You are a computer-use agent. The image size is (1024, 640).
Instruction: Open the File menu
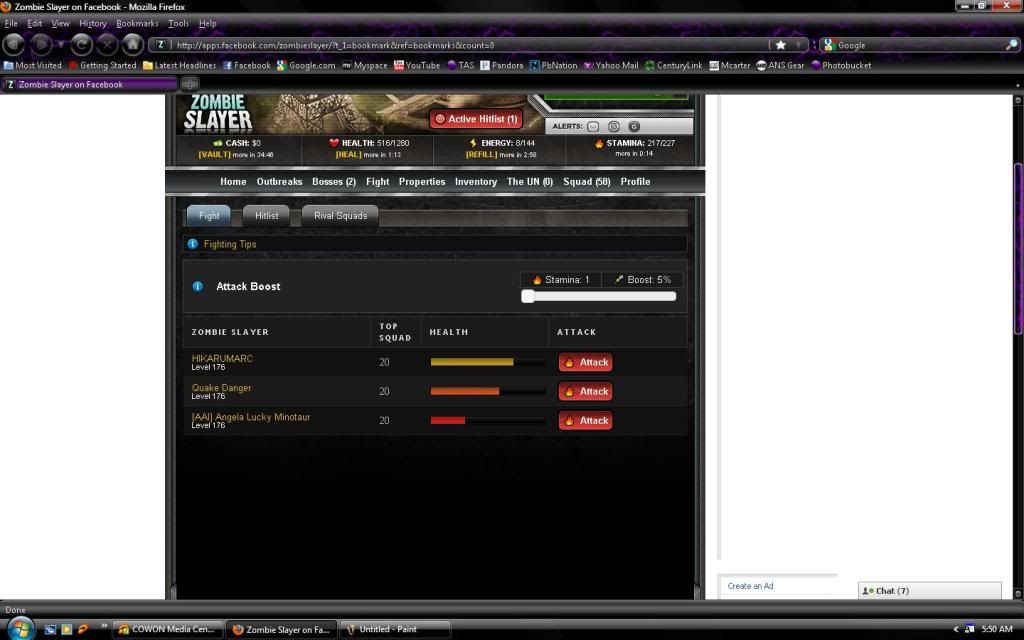pos(11,24)
